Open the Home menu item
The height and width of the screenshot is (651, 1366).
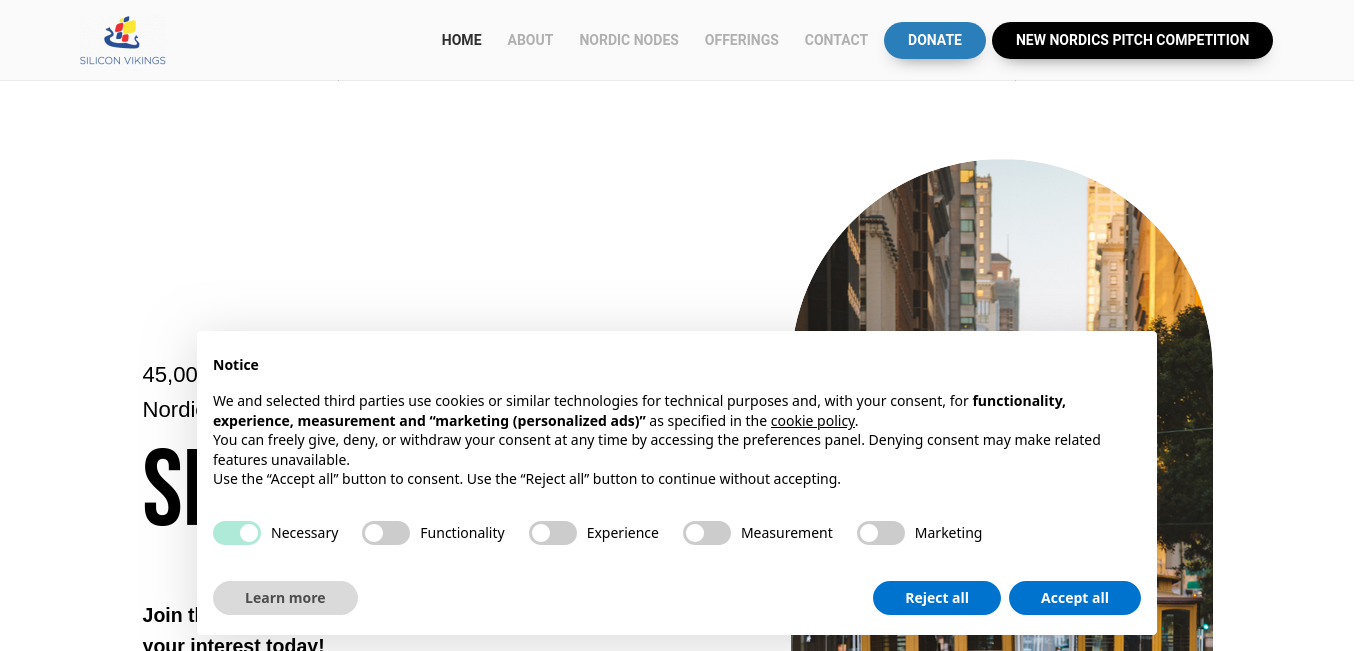point(462,40)
